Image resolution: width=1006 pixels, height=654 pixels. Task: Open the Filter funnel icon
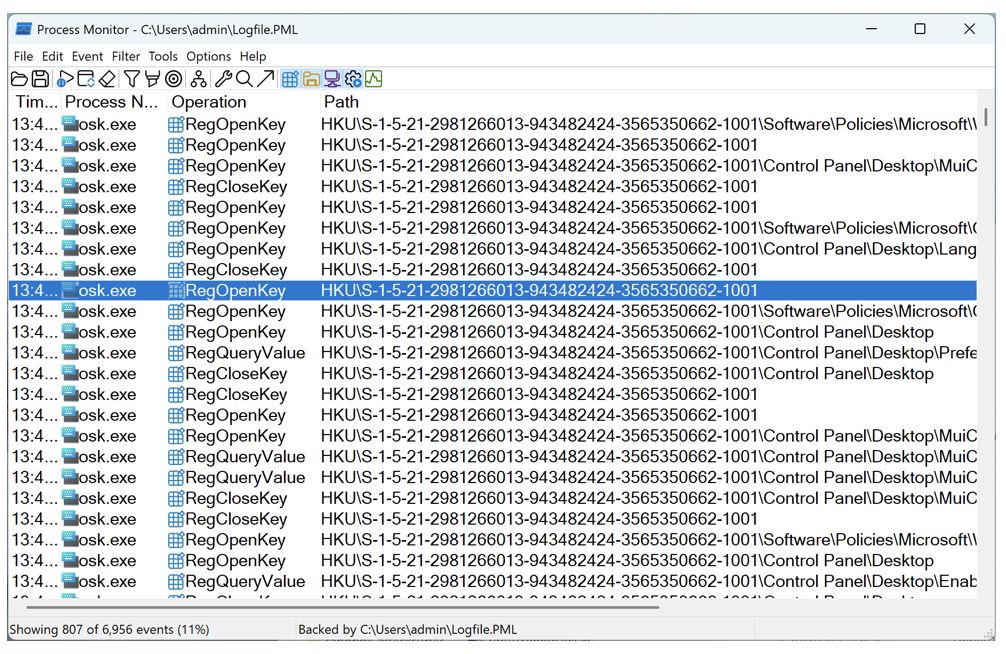(131, 79)
